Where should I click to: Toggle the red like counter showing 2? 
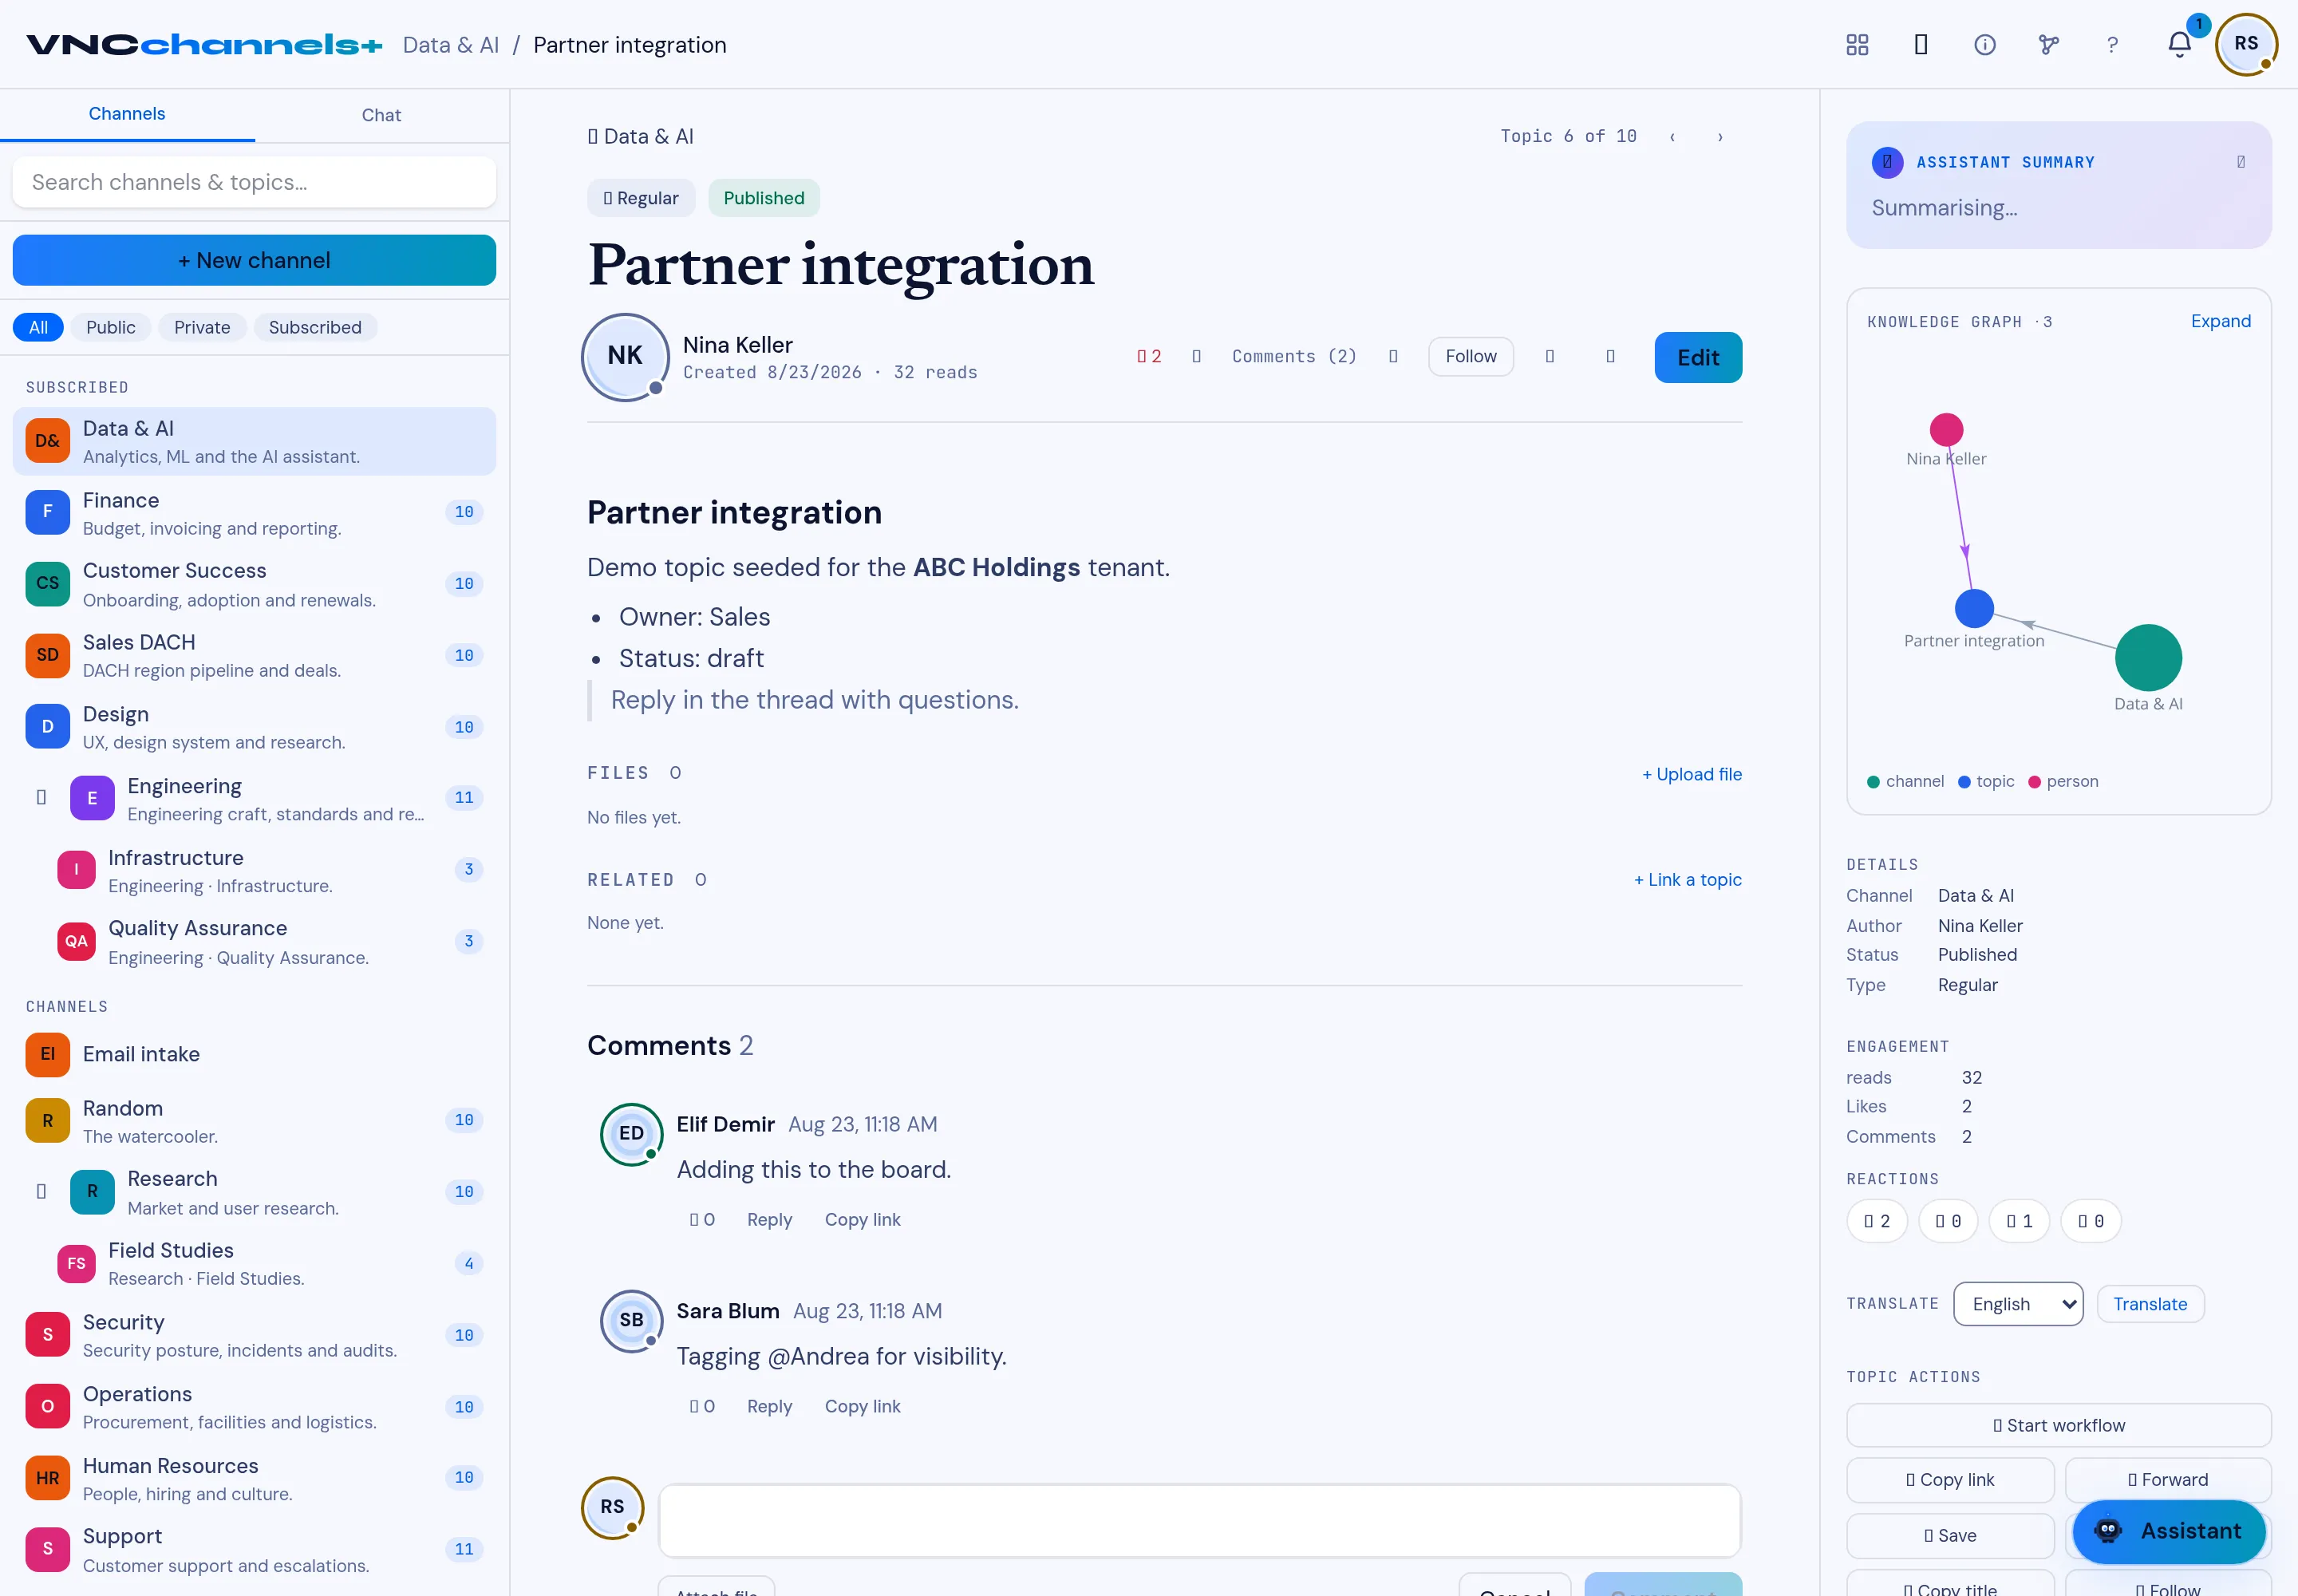tap(1149, 357)
